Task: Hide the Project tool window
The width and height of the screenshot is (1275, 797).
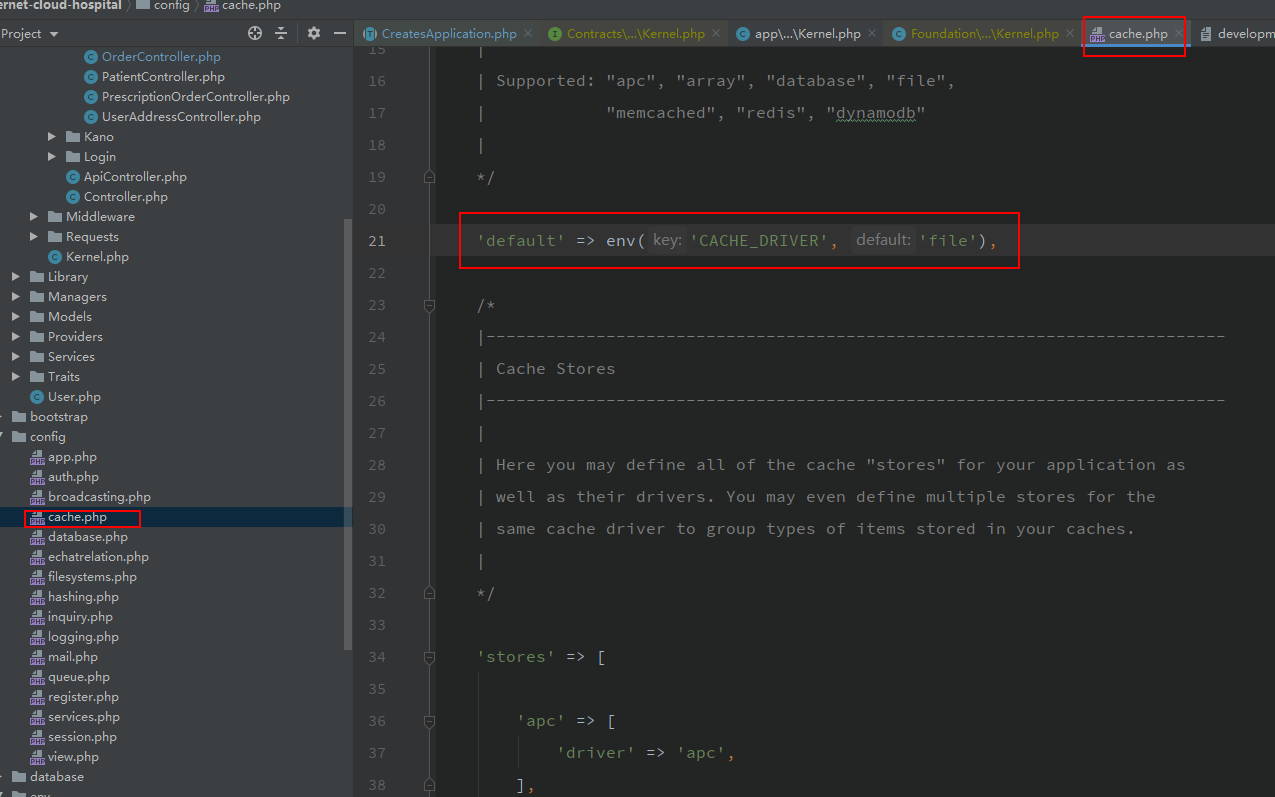Action: coord(340,33)
